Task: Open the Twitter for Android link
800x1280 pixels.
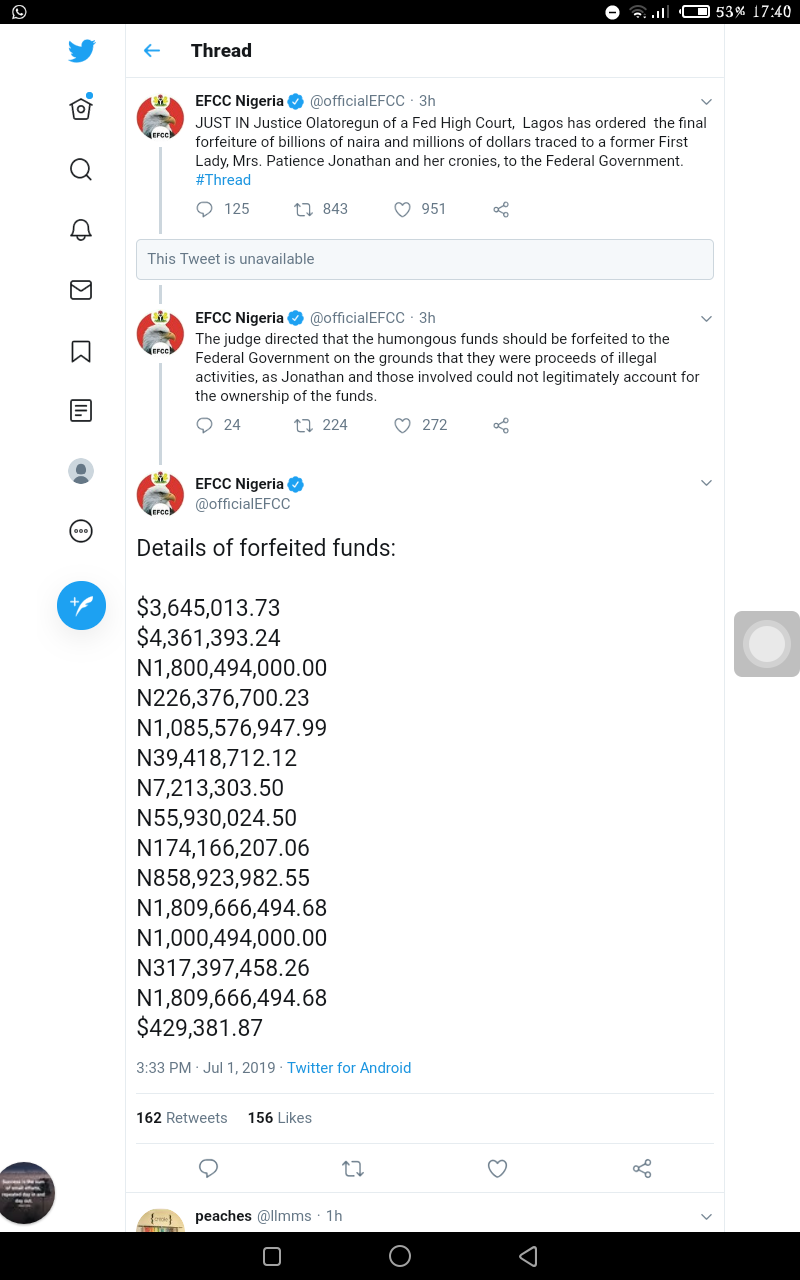Action: pos(349,1068)
